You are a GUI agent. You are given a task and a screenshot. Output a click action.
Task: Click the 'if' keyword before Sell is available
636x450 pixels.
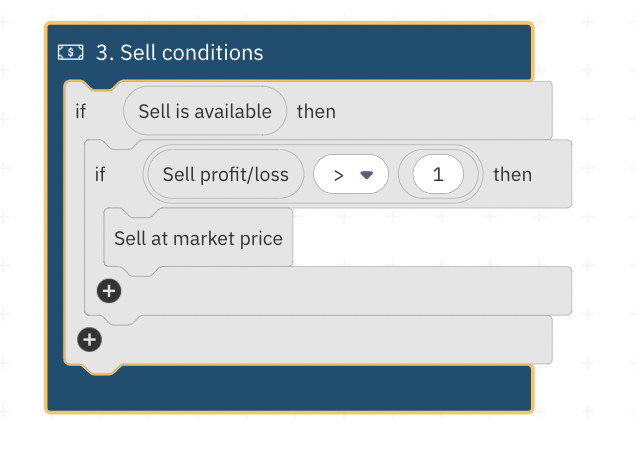(x=81, y=111)
